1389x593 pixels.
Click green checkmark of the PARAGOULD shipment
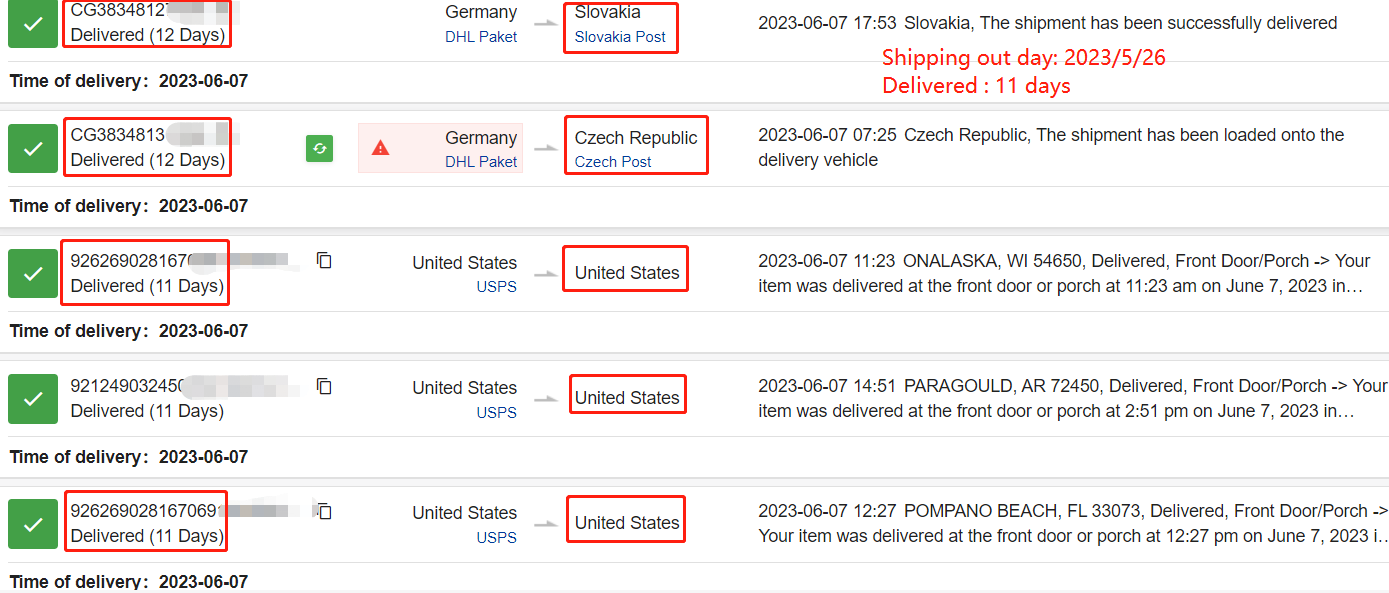point(33,398)
